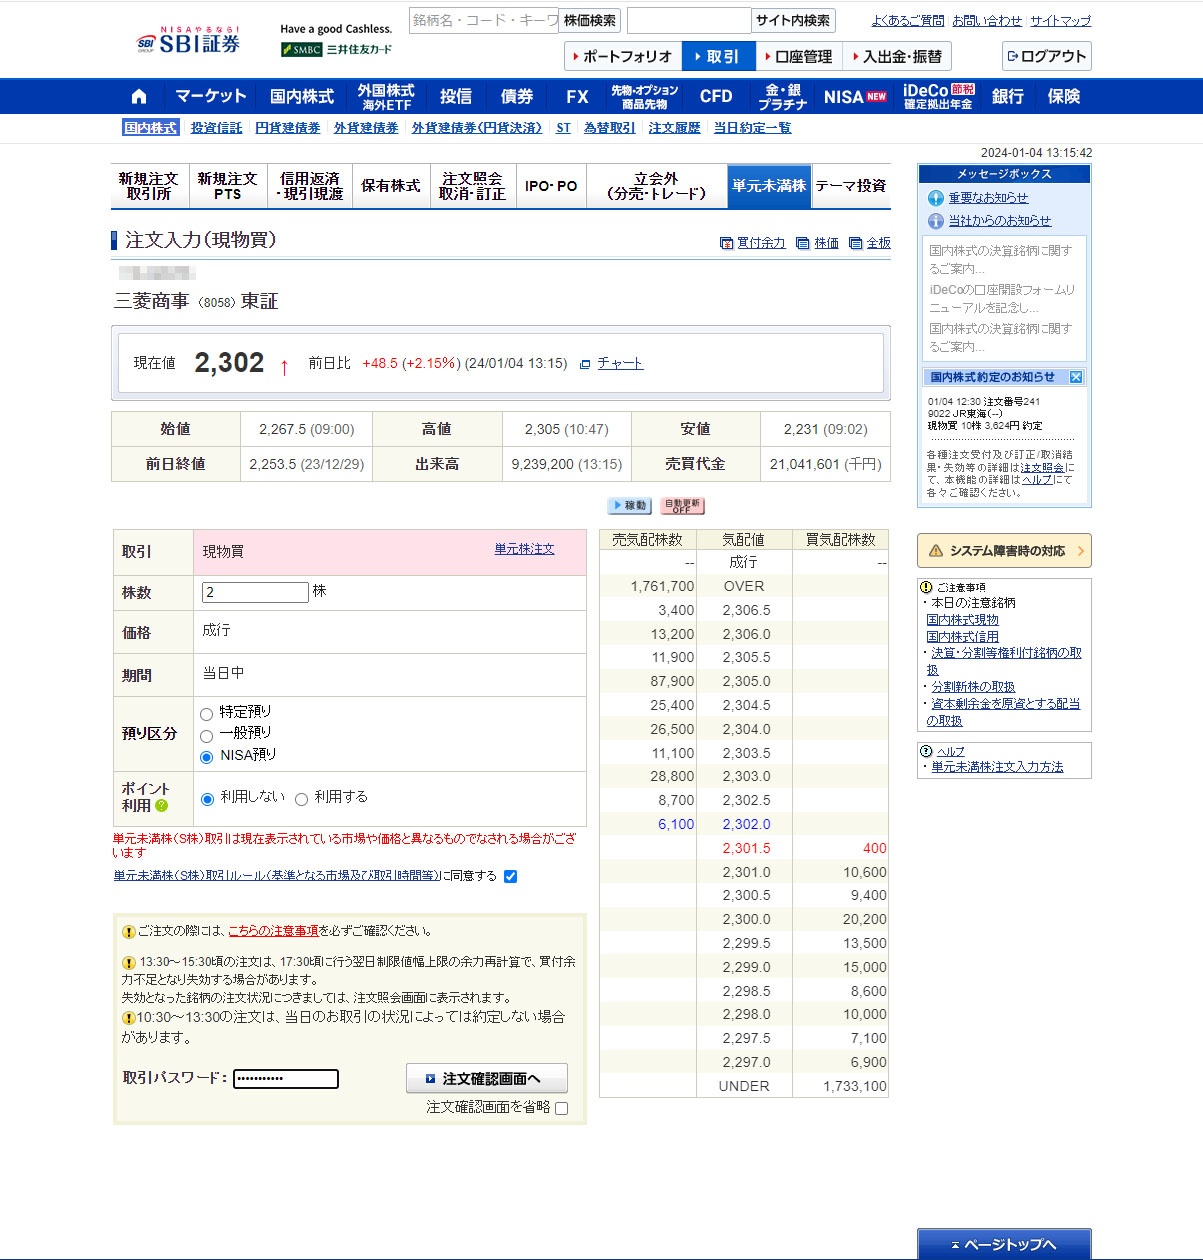Click the SBI証券 logo
The image size is (1203, 1260).
tap(189, 41)
